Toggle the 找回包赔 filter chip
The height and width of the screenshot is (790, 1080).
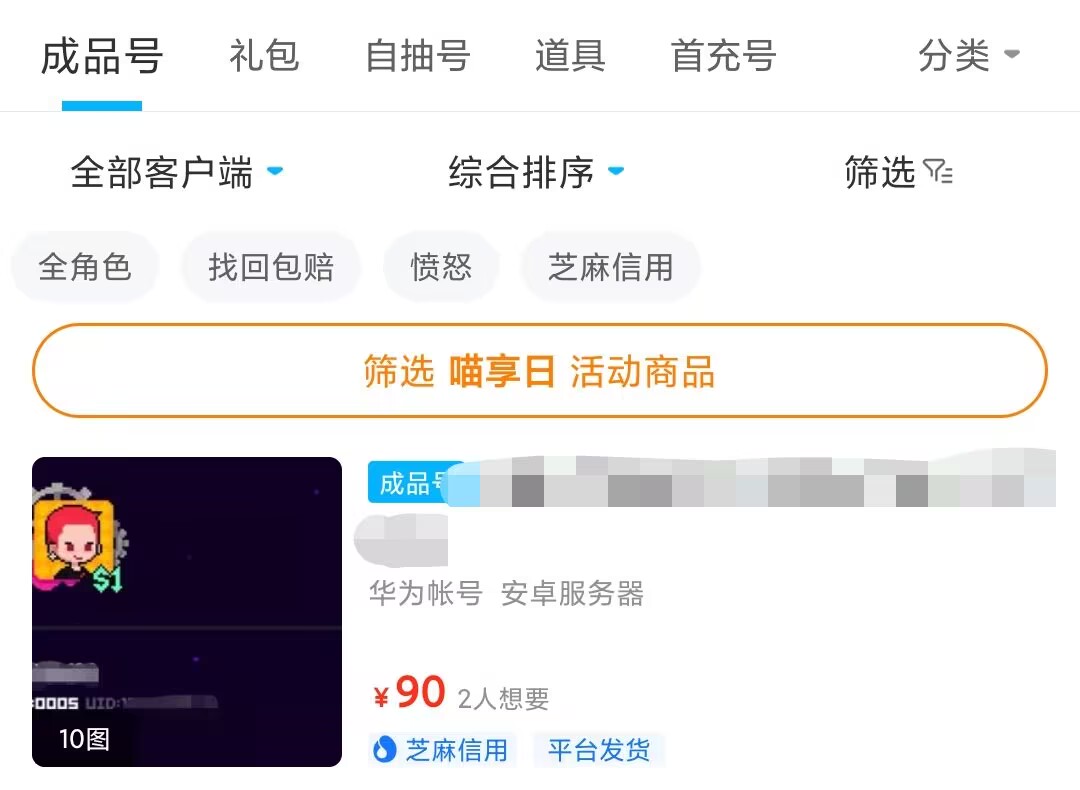[271, 268]
